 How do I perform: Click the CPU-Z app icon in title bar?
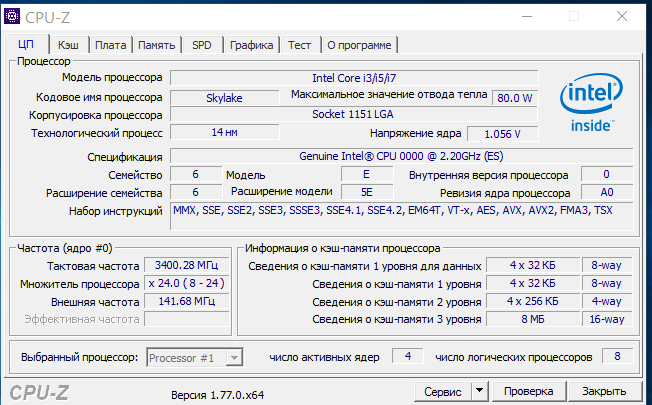(12, 17)
